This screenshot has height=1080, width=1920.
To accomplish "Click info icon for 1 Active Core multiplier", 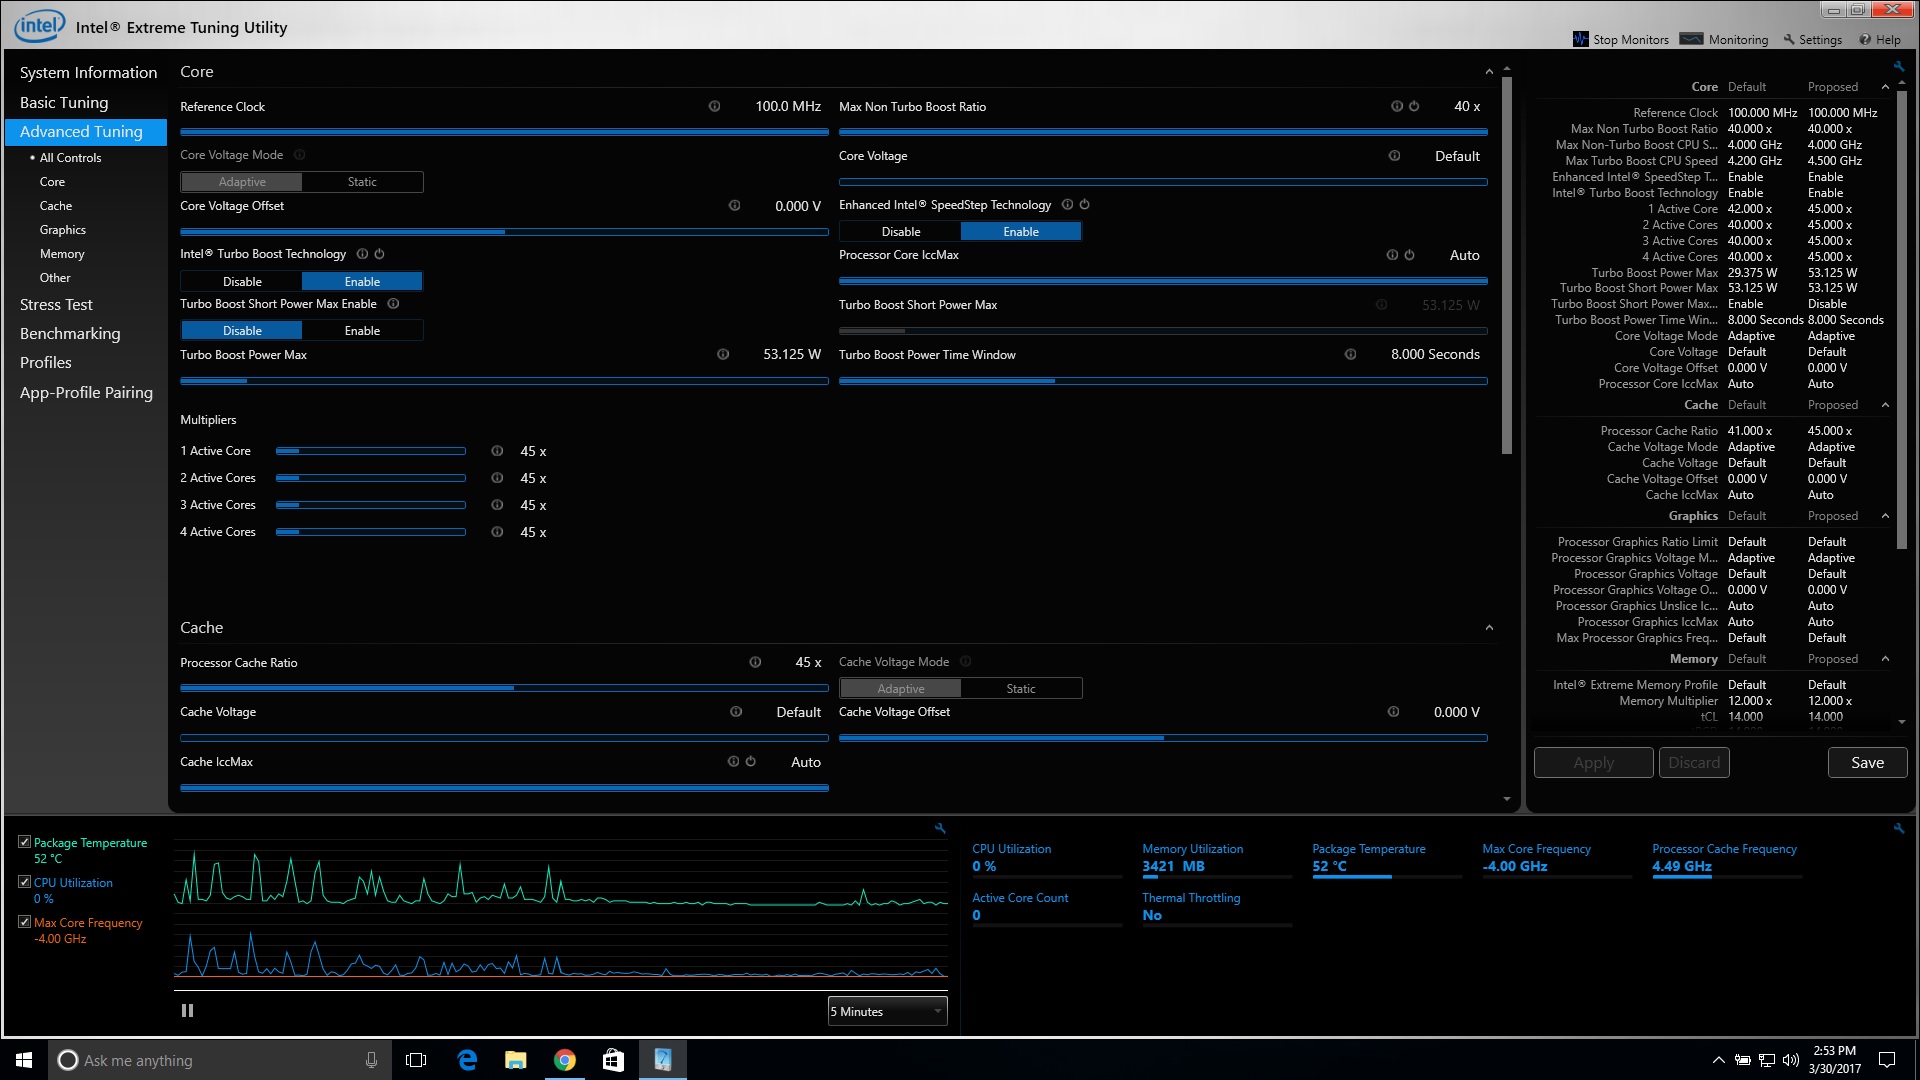I will 497,451.
